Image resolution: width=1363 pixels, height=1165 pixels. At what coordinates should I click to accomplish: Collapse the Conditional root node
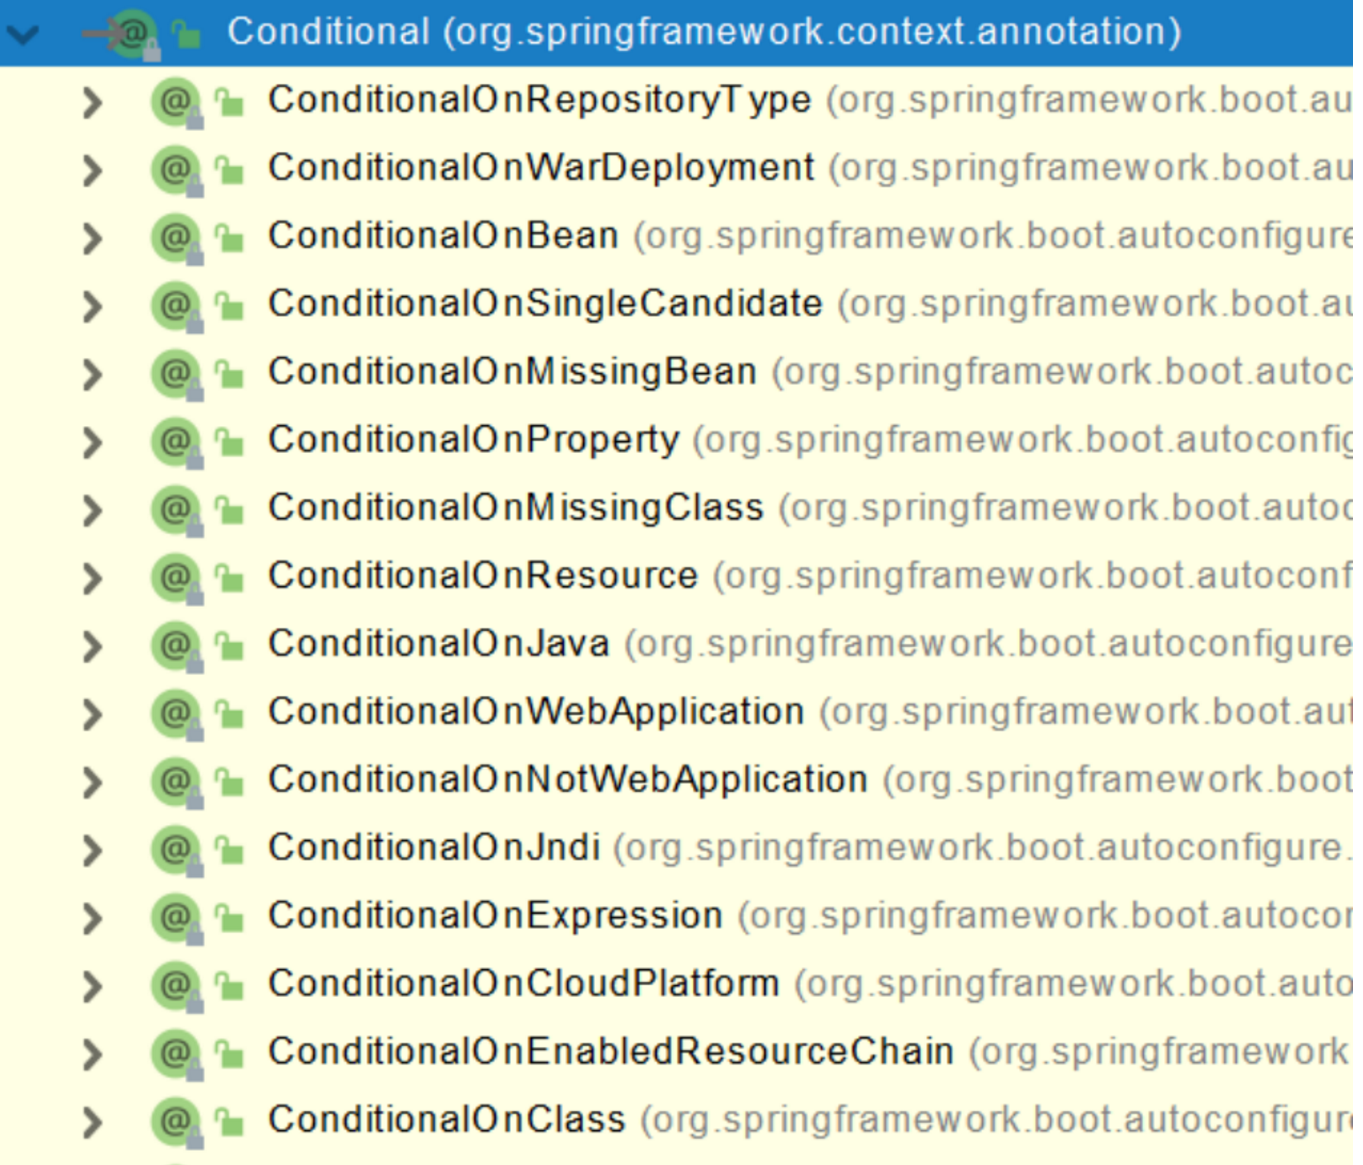[22, 34]
